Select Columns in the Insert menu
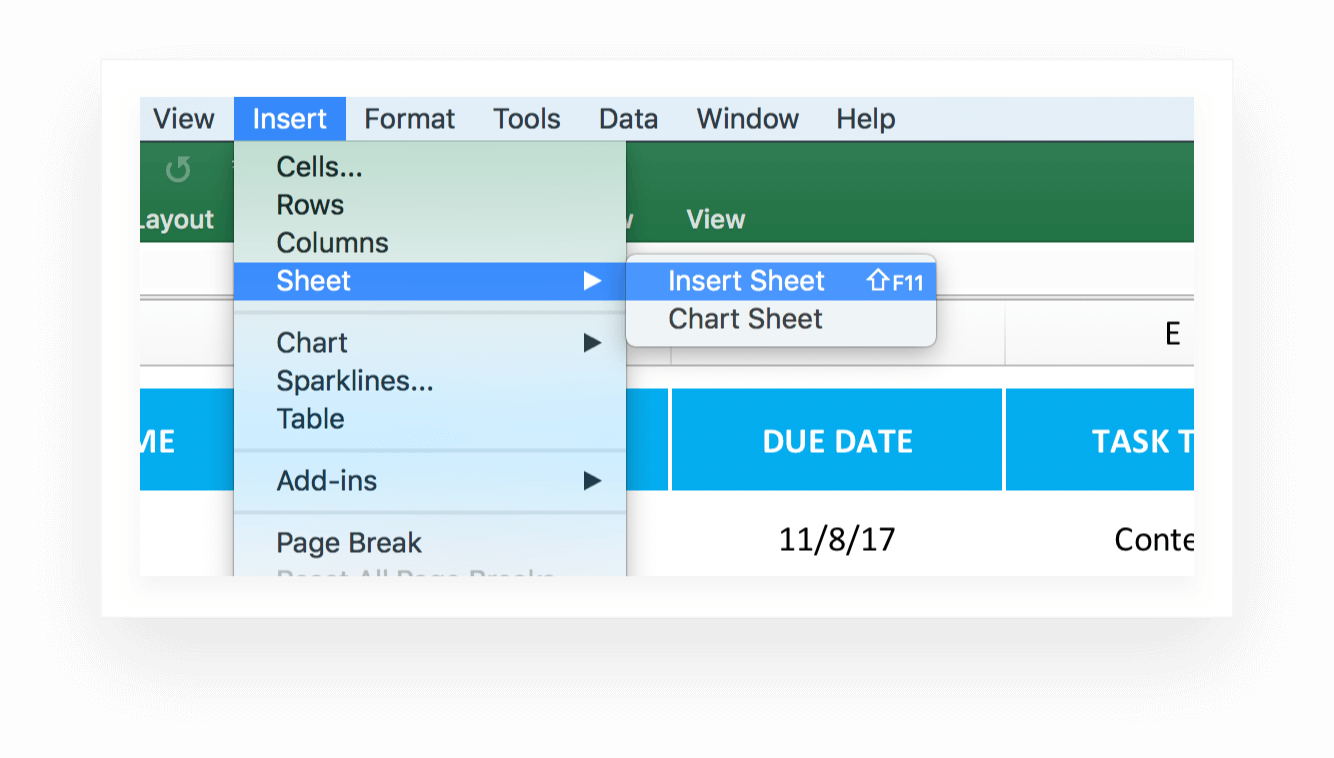The width and height of the screenshot is (1334, 758). pos(332,243)
